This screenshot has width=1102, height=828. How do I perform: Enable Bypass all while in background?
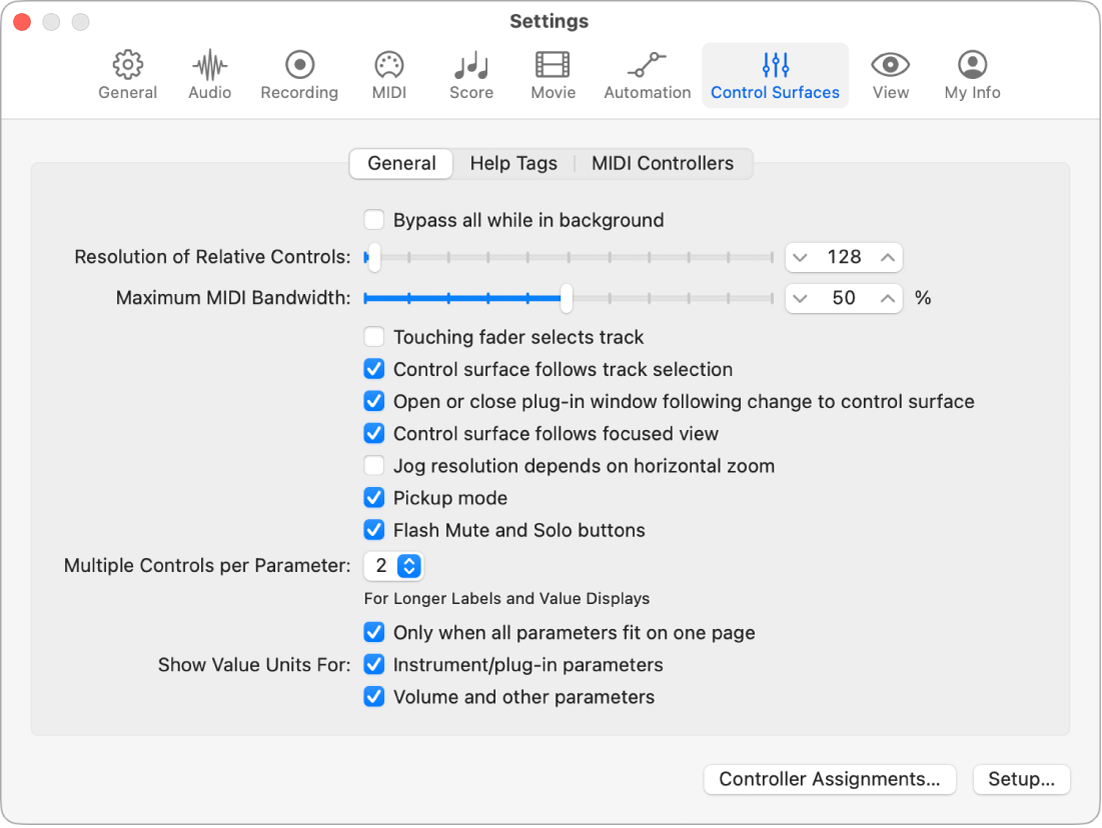pos(374,220)
